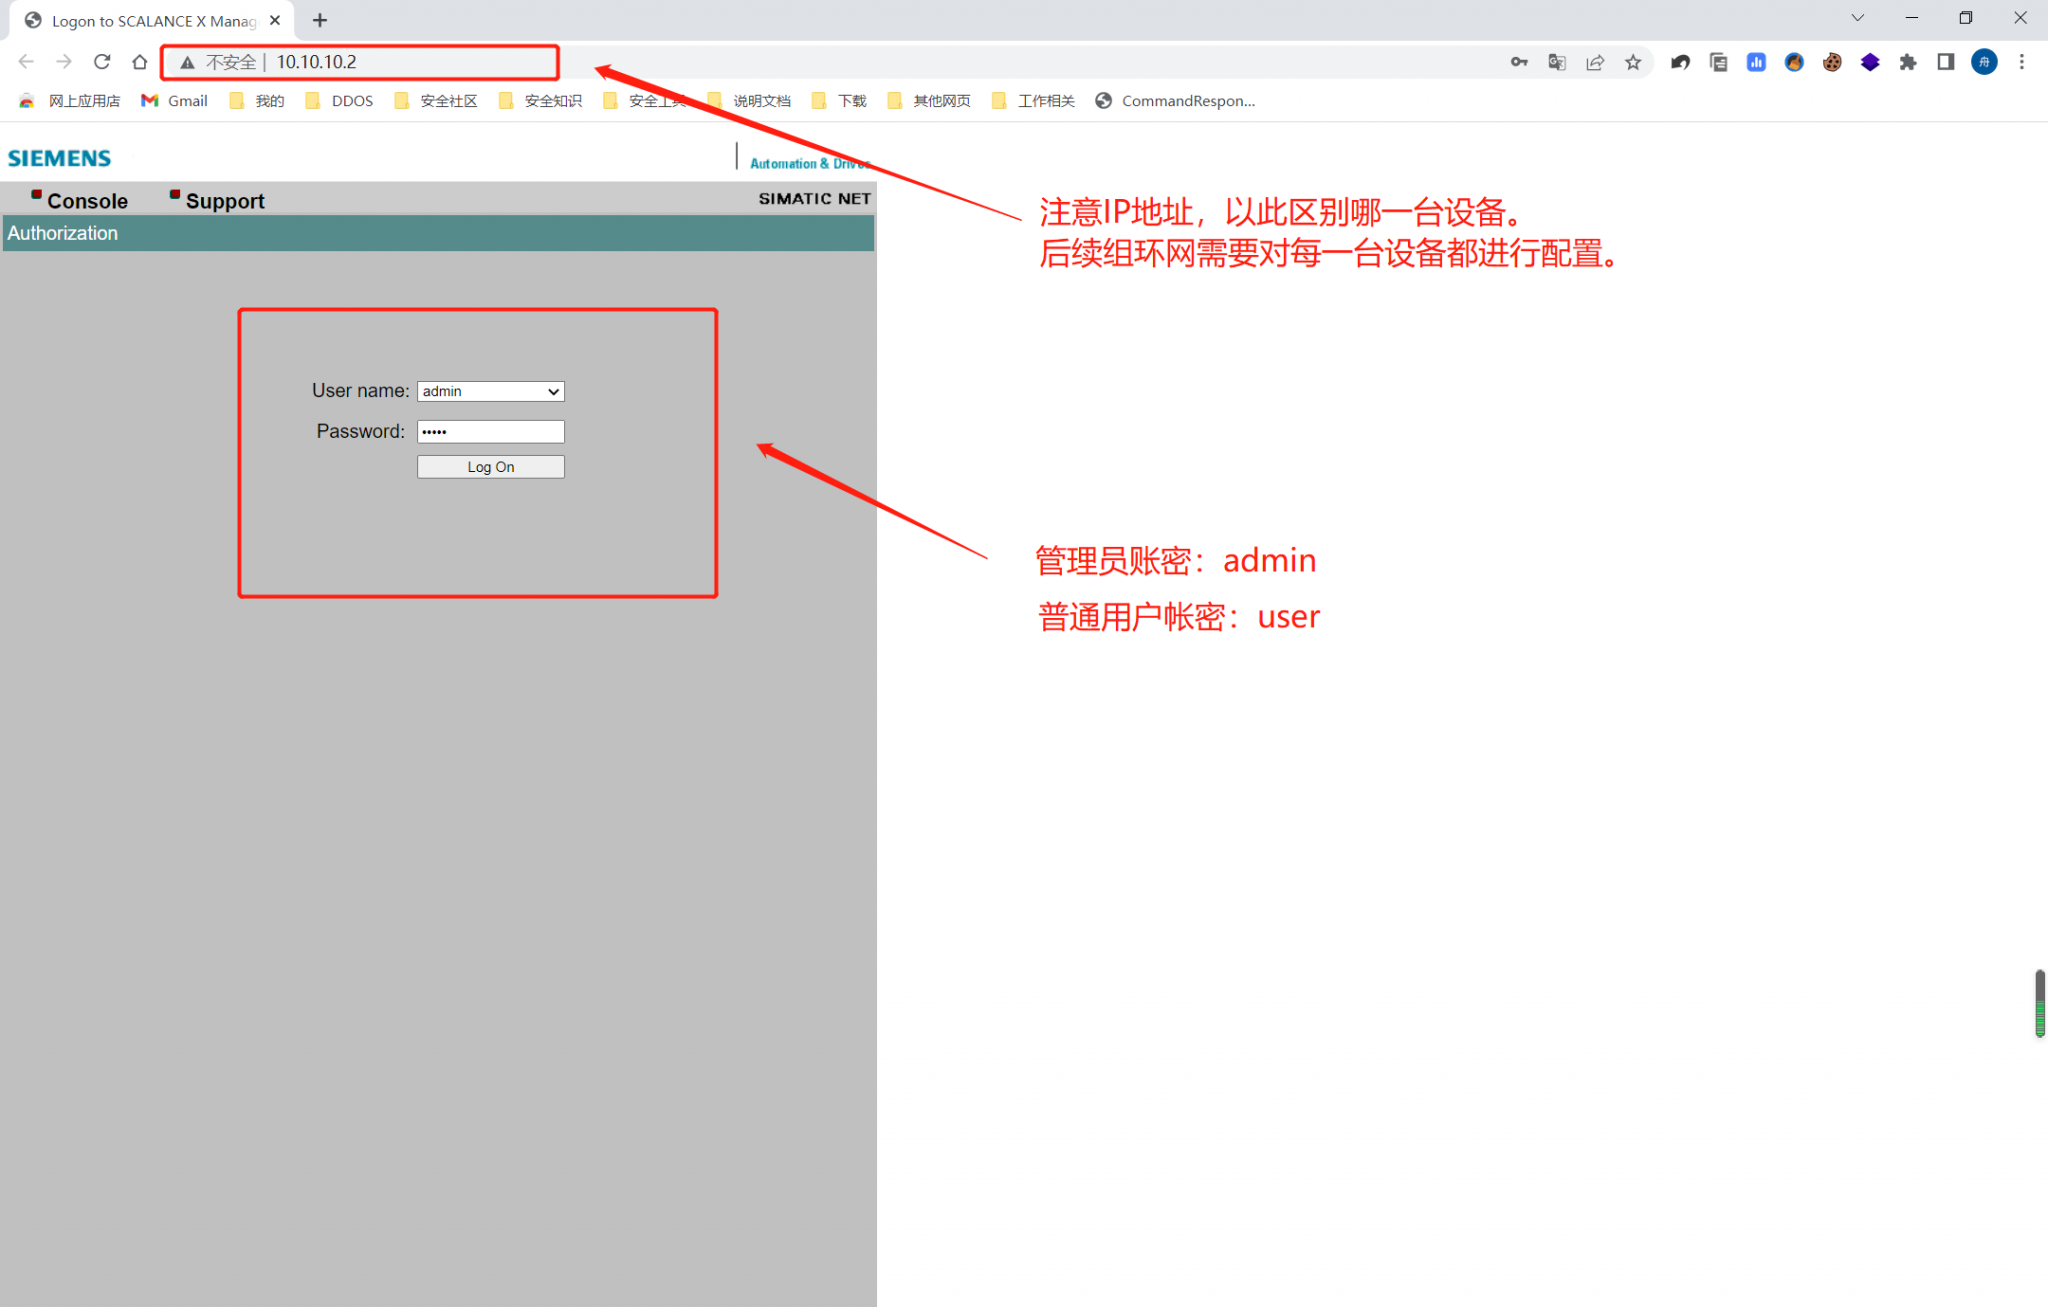
Task: Open the Support menu
Action: point(225,201)
